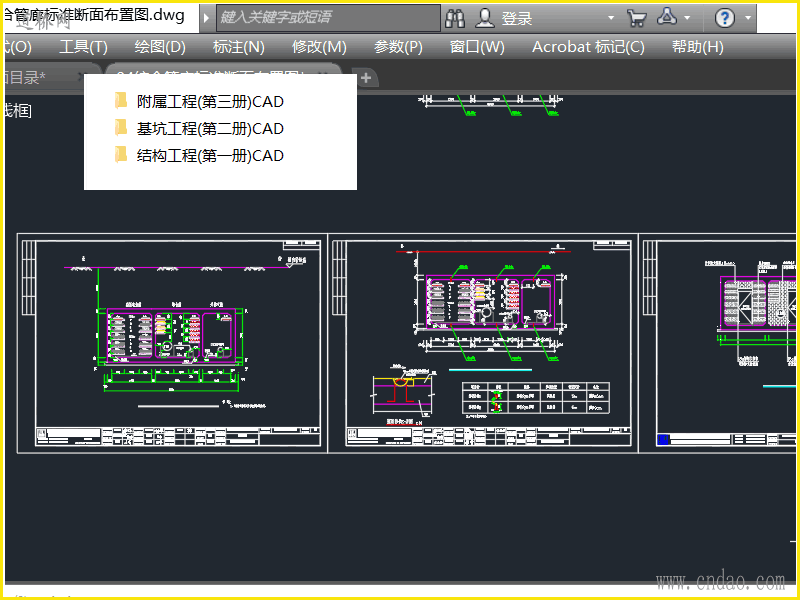Open the help question mark icon

[x=724, y=18]
